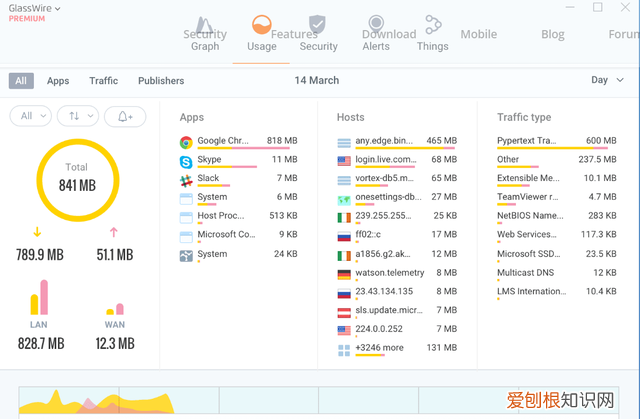The height and width of the screenshot is (419, 640).
Task: Select the Usage tab icon
Action: 262,26
